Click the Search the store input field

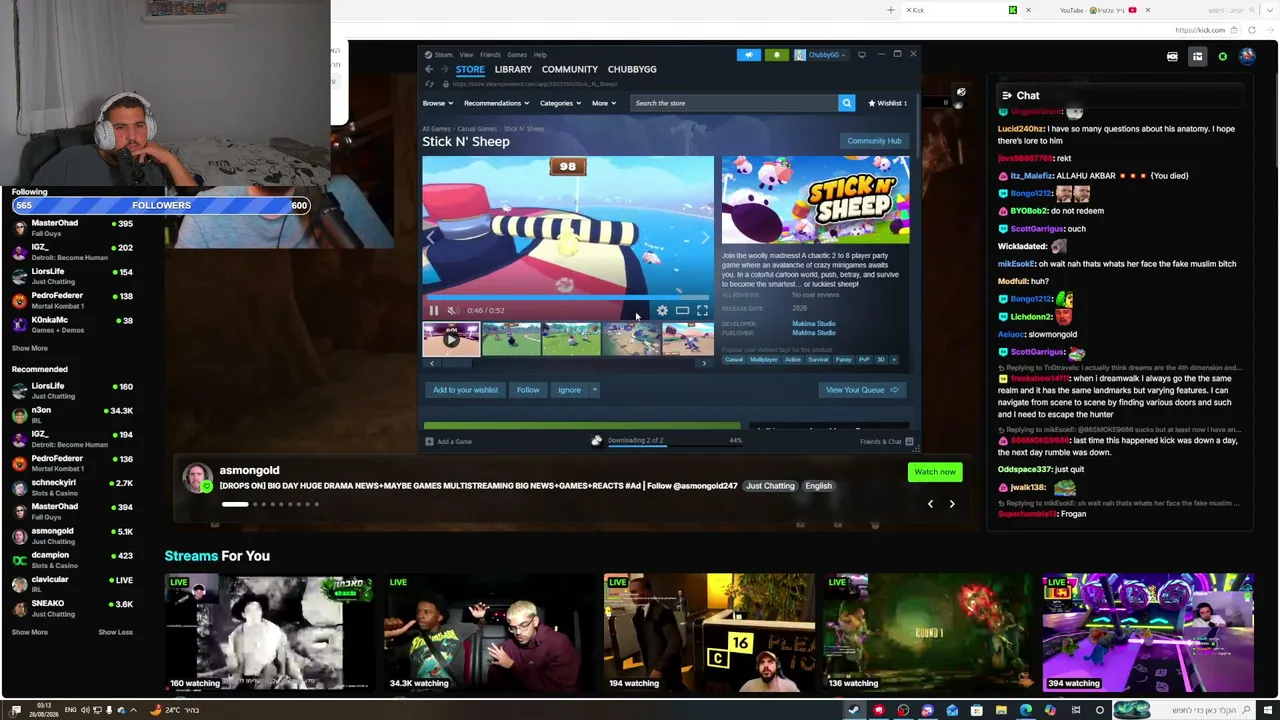pos(734,103)
